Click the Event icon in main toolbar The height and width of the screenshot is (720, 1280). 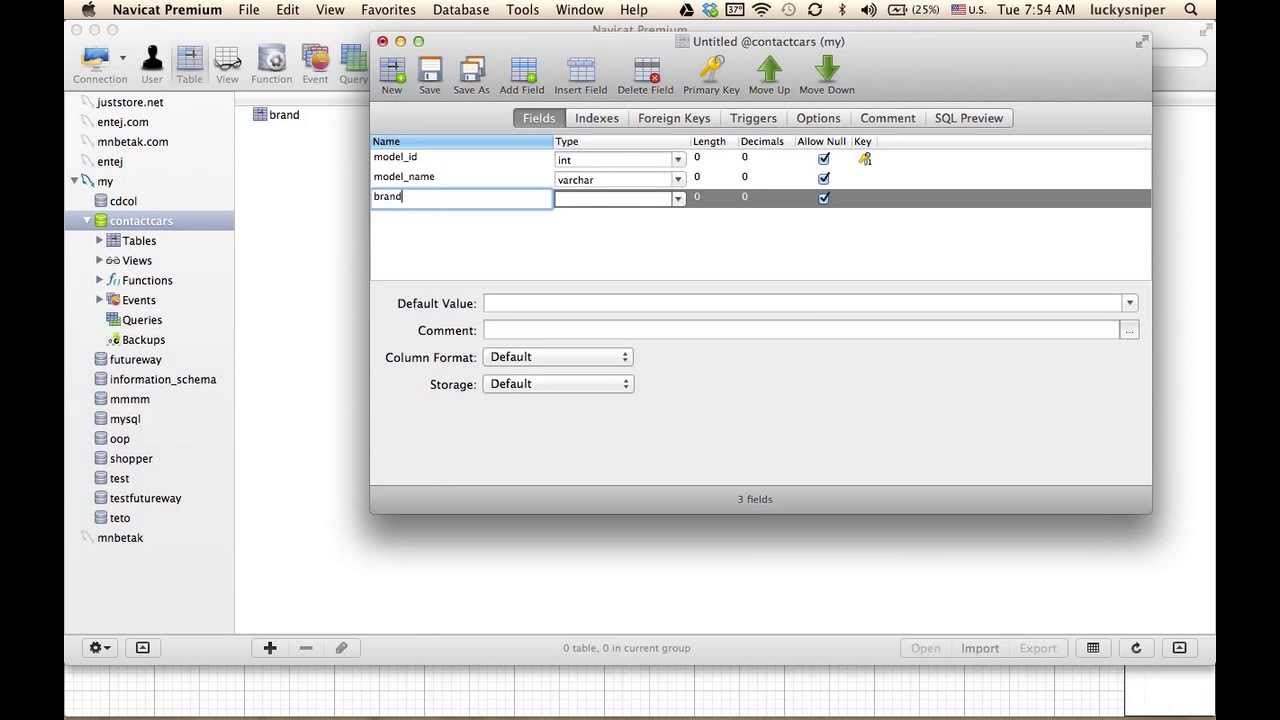315,58
